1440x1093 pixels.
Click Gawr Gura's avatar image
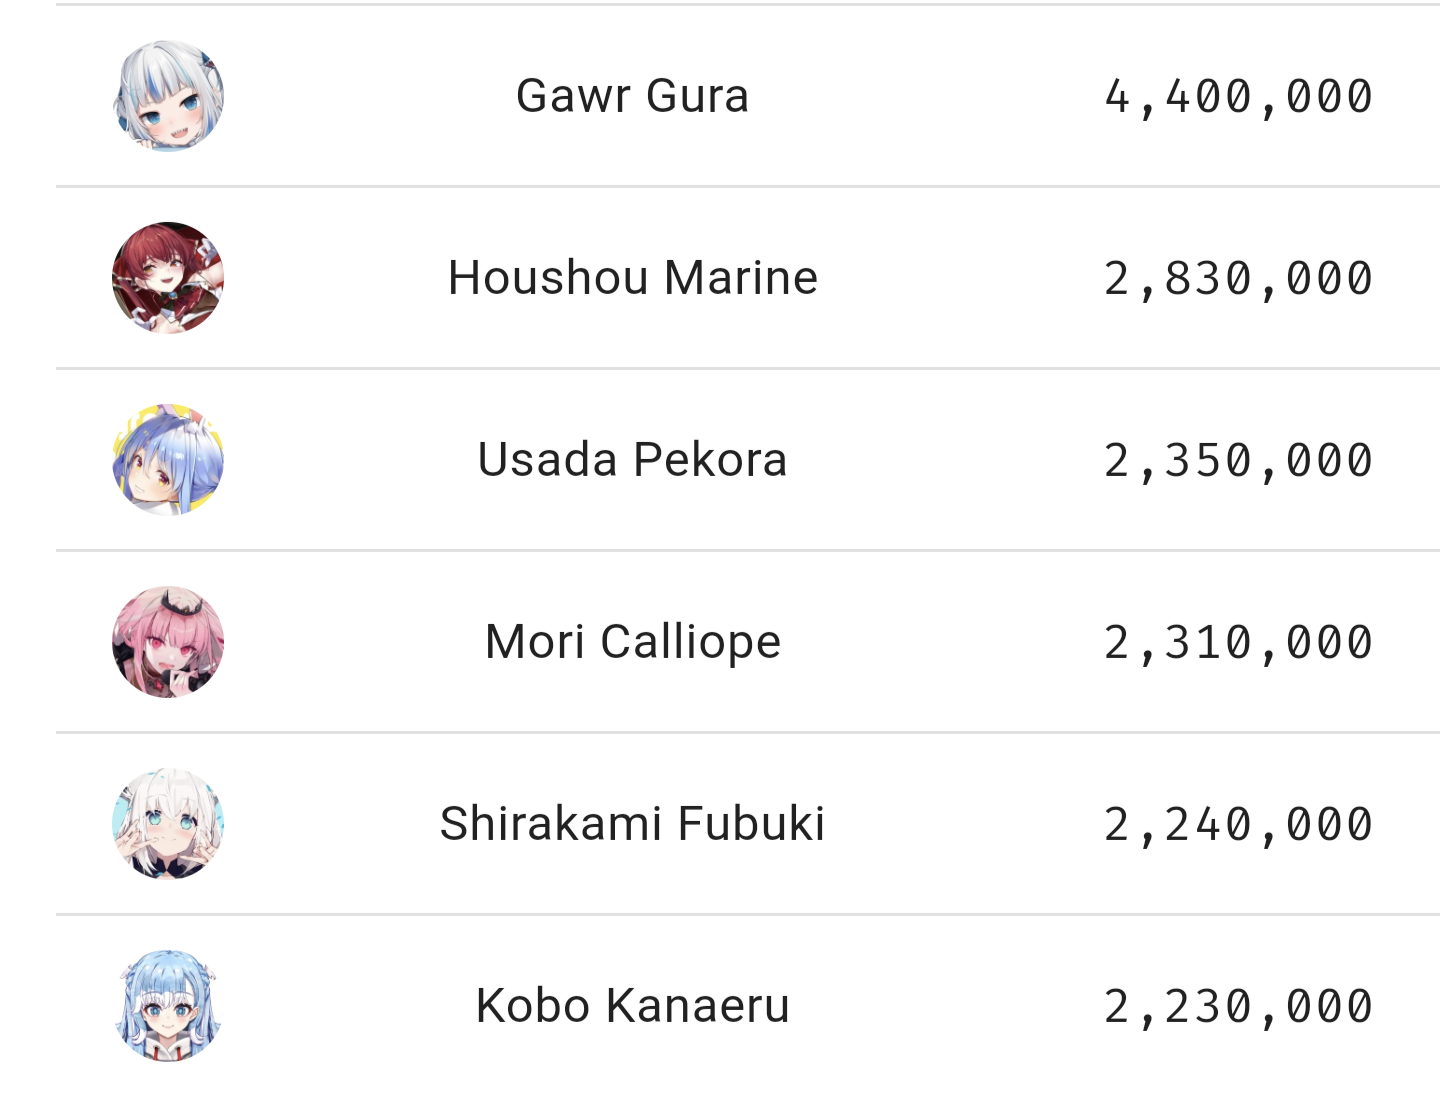pos(168,96)
